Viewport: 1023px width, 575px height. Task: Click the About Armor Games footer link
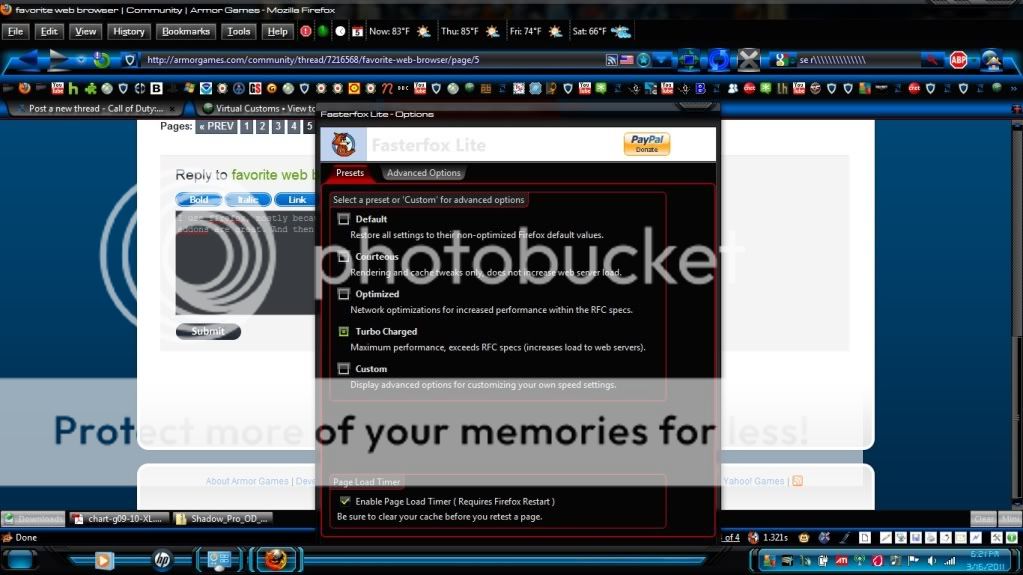pos(247,481)
